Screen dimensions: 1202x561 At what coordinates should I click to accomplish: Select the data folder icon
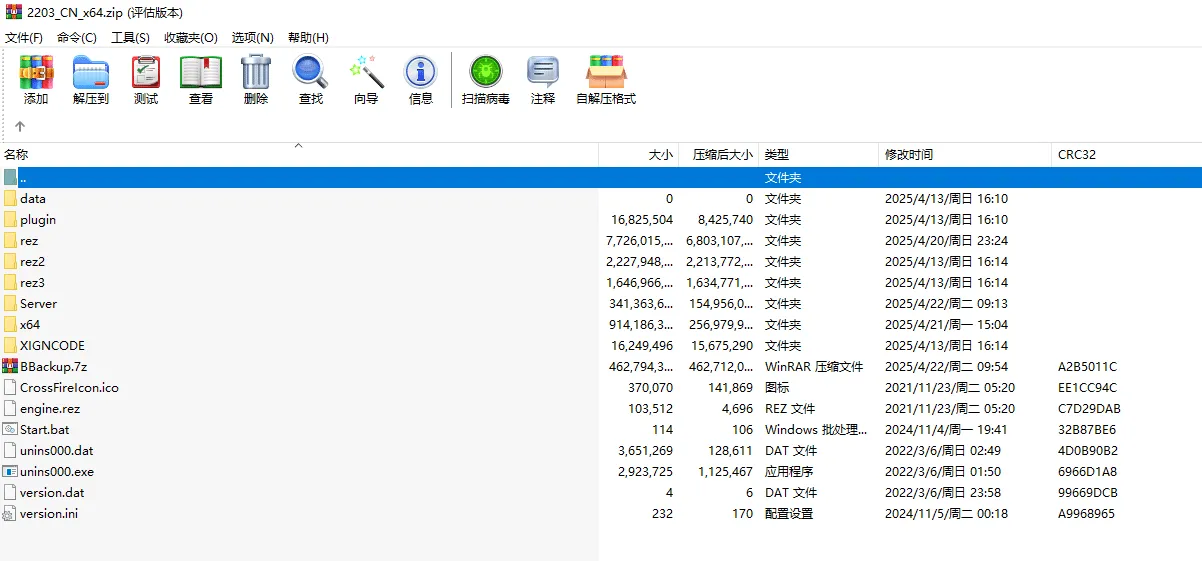10,198
